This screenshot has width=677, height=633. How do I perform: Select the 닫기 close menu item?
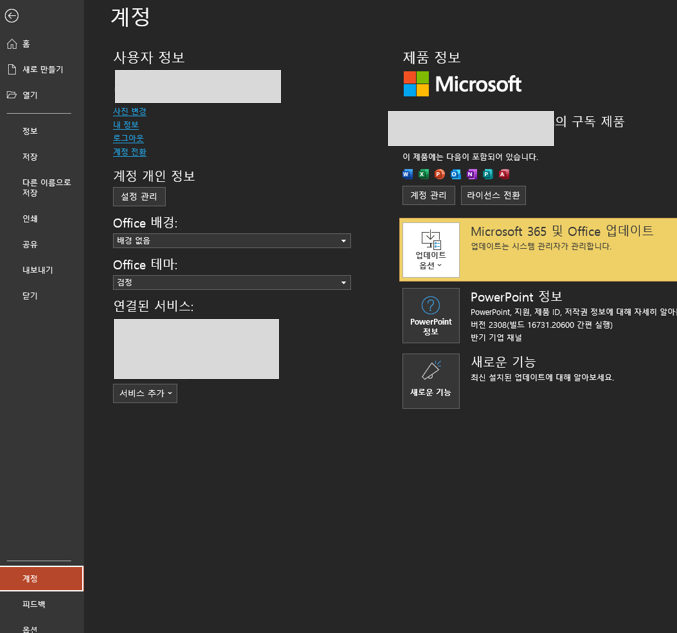point(42,296)
